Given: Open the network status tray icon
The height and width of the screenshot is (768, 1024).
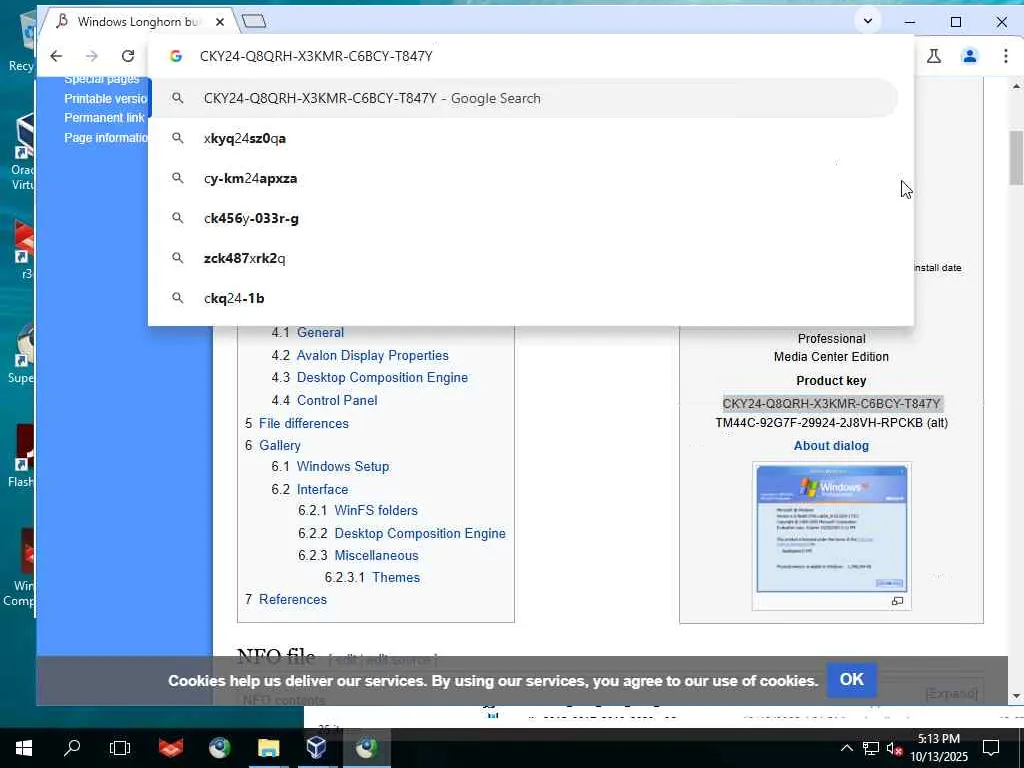Looking at the screenshot, I should click(x=871, y=748).
